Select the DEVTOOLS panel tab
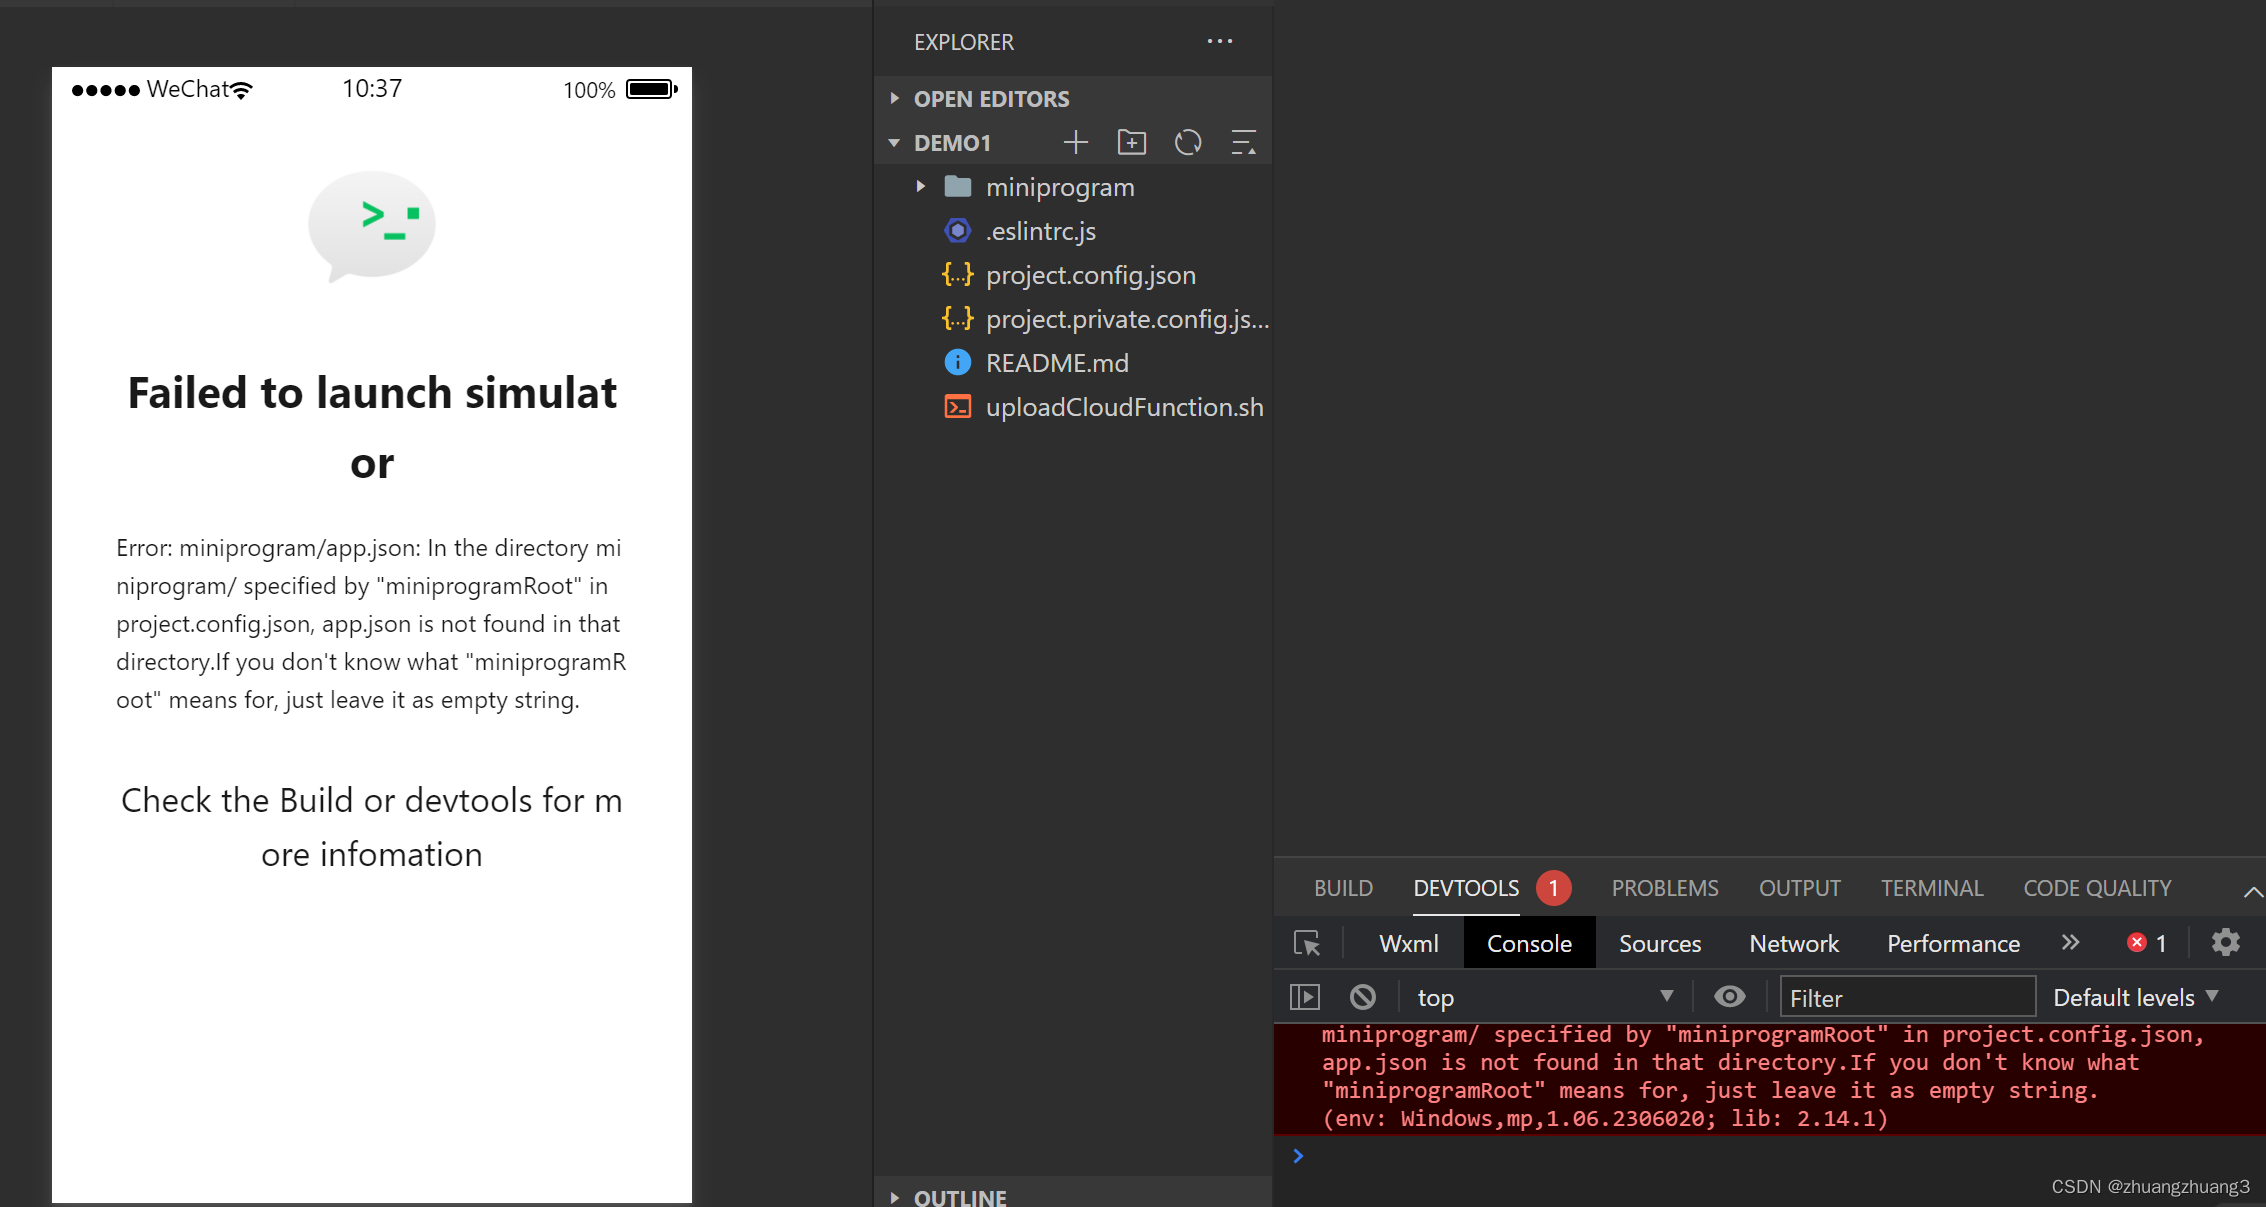 (x=1466, y=888)
